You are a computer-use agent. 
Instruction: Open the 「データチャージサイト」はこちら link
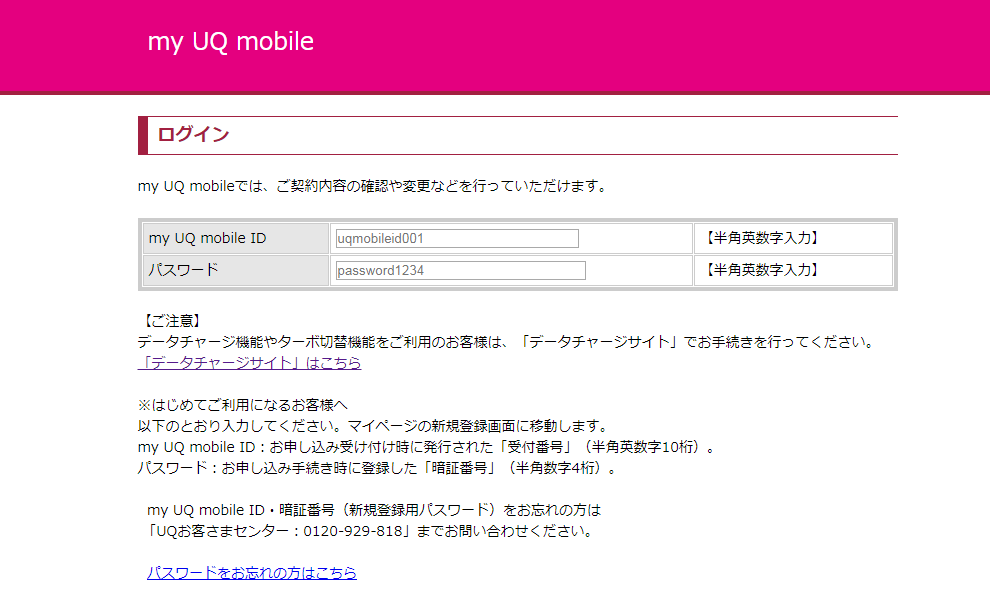[249, 363]
